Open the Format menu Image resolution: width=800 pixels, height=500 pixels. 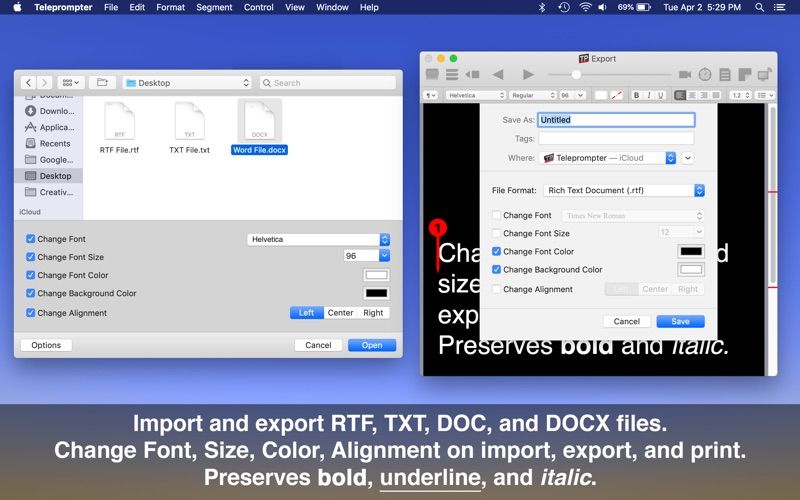tap(170, 7)
